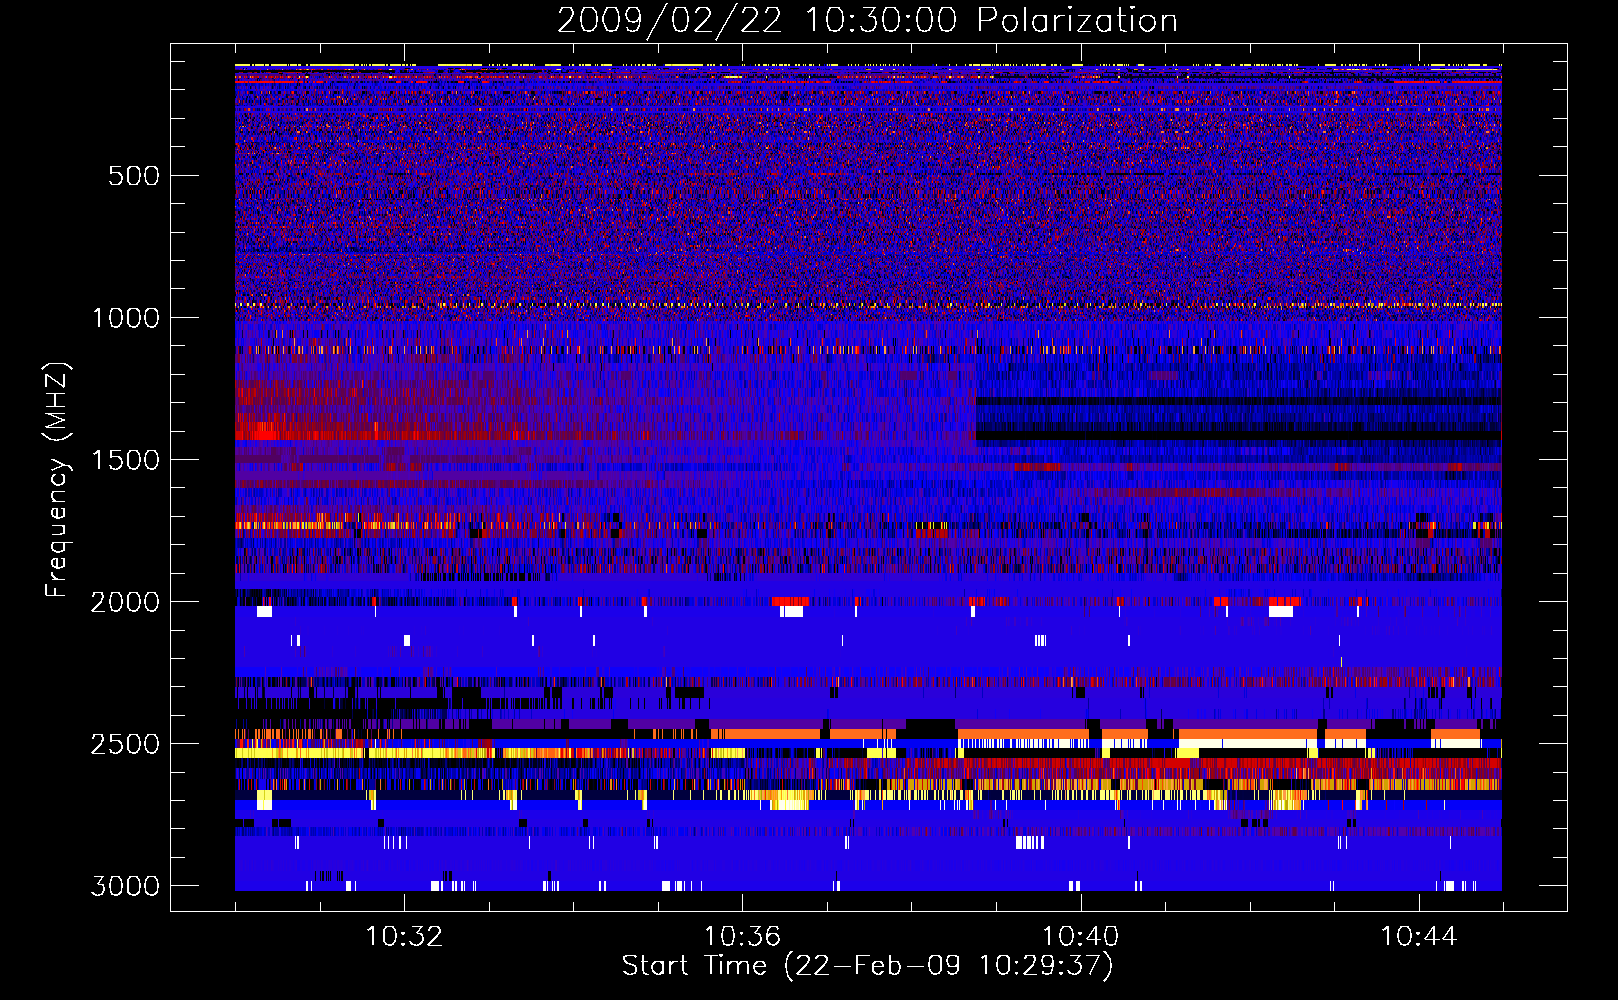Viewport: 1618px width, 1000px height.
Task: Click the 10:36 time tick label
Action: click(742, 937)
